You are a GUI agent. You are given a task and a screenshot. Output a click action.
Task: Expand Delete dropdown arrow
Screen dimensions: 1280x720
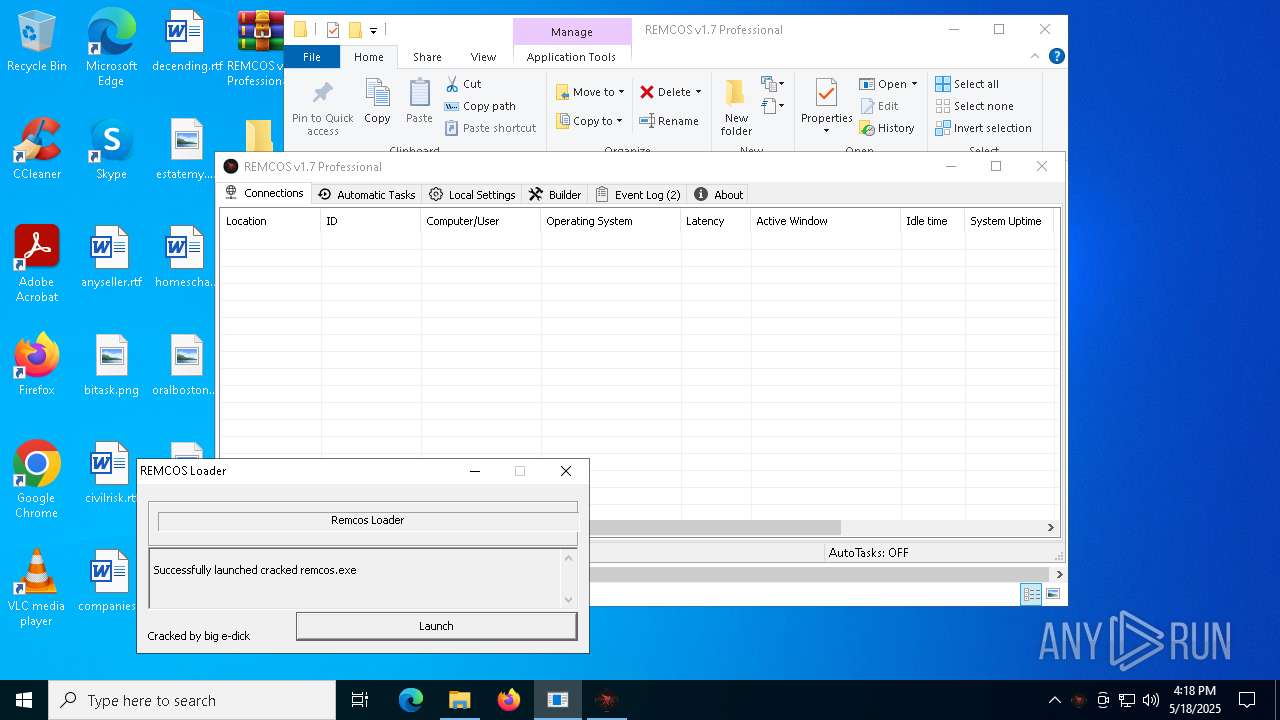tap(698, 92)
